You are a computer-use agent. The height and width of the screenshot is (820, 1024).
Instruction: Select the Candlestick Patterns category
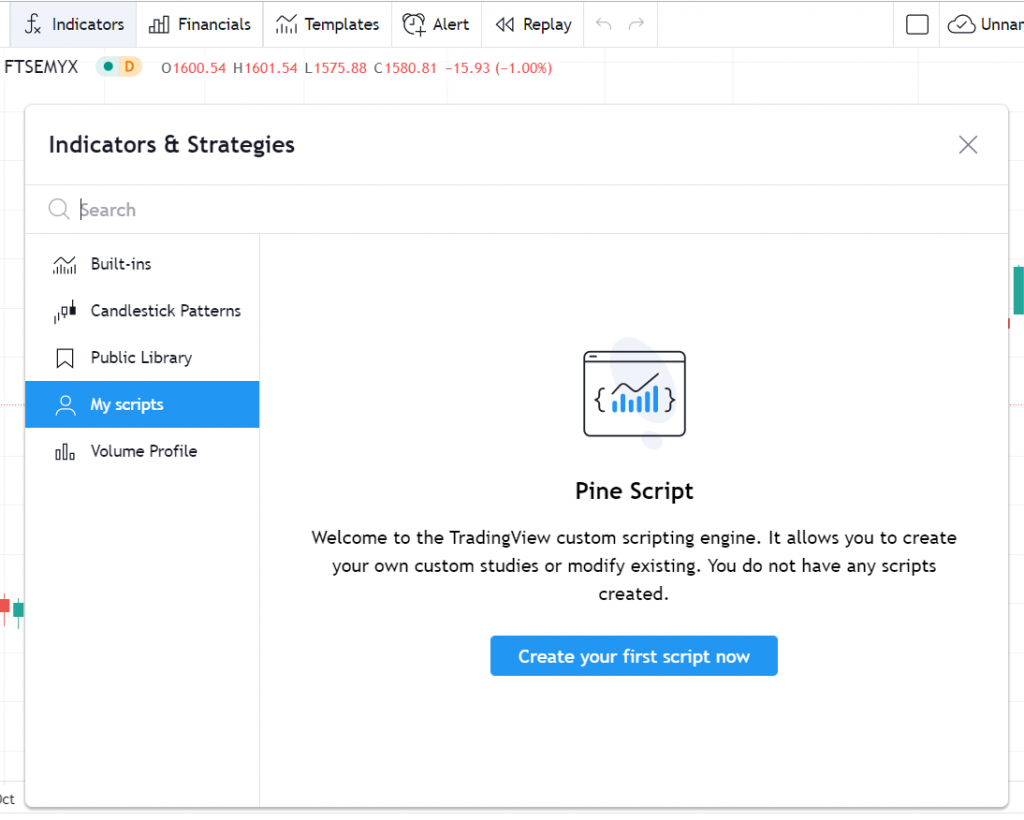(165, 311)
